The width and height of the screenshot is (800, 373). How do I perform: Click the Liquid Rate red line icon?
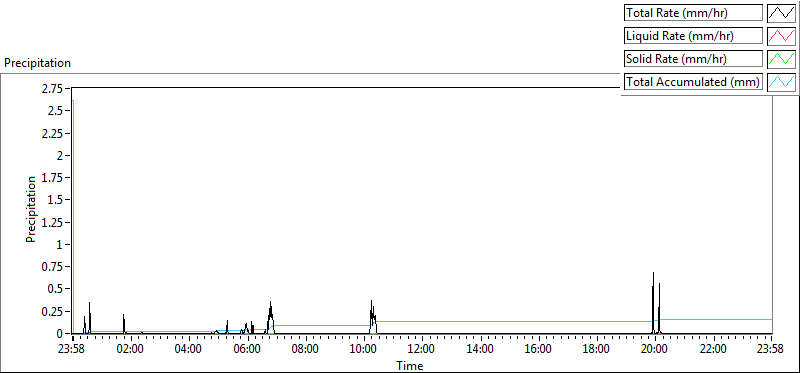pos(781,36)
